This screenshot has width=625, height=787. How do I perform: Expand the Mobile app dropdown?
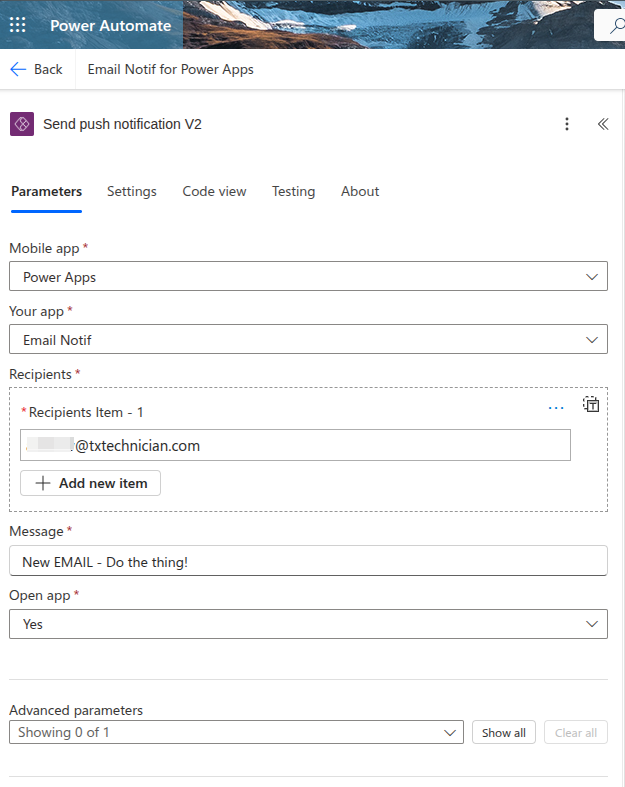[591, 277]
